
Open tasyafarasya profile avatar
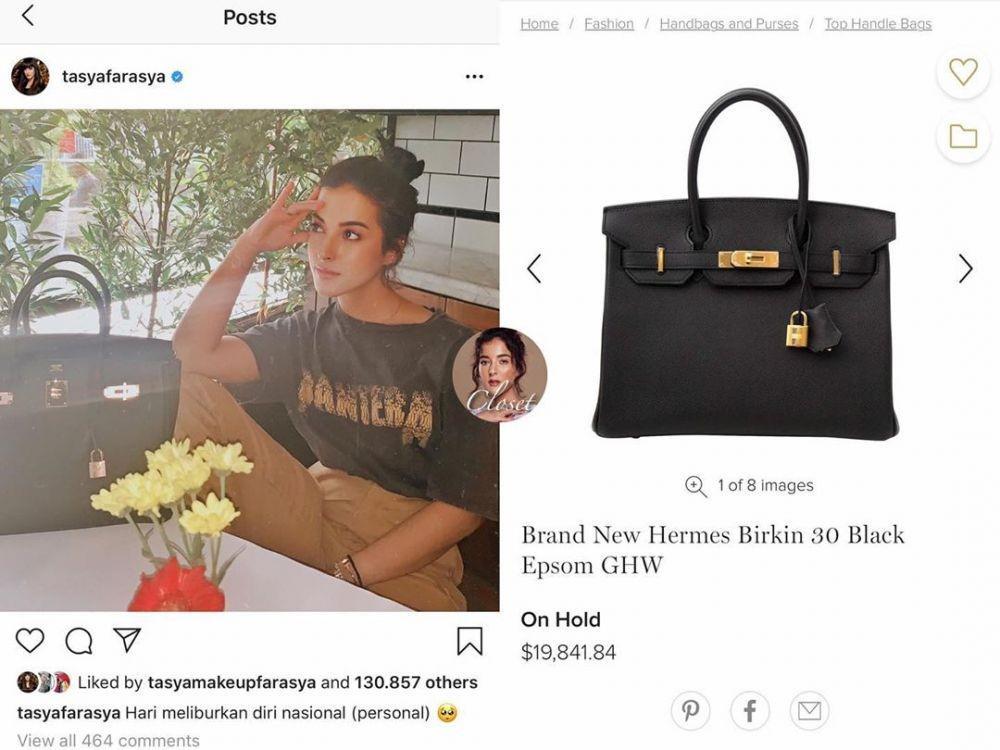(x=30, y=77)
